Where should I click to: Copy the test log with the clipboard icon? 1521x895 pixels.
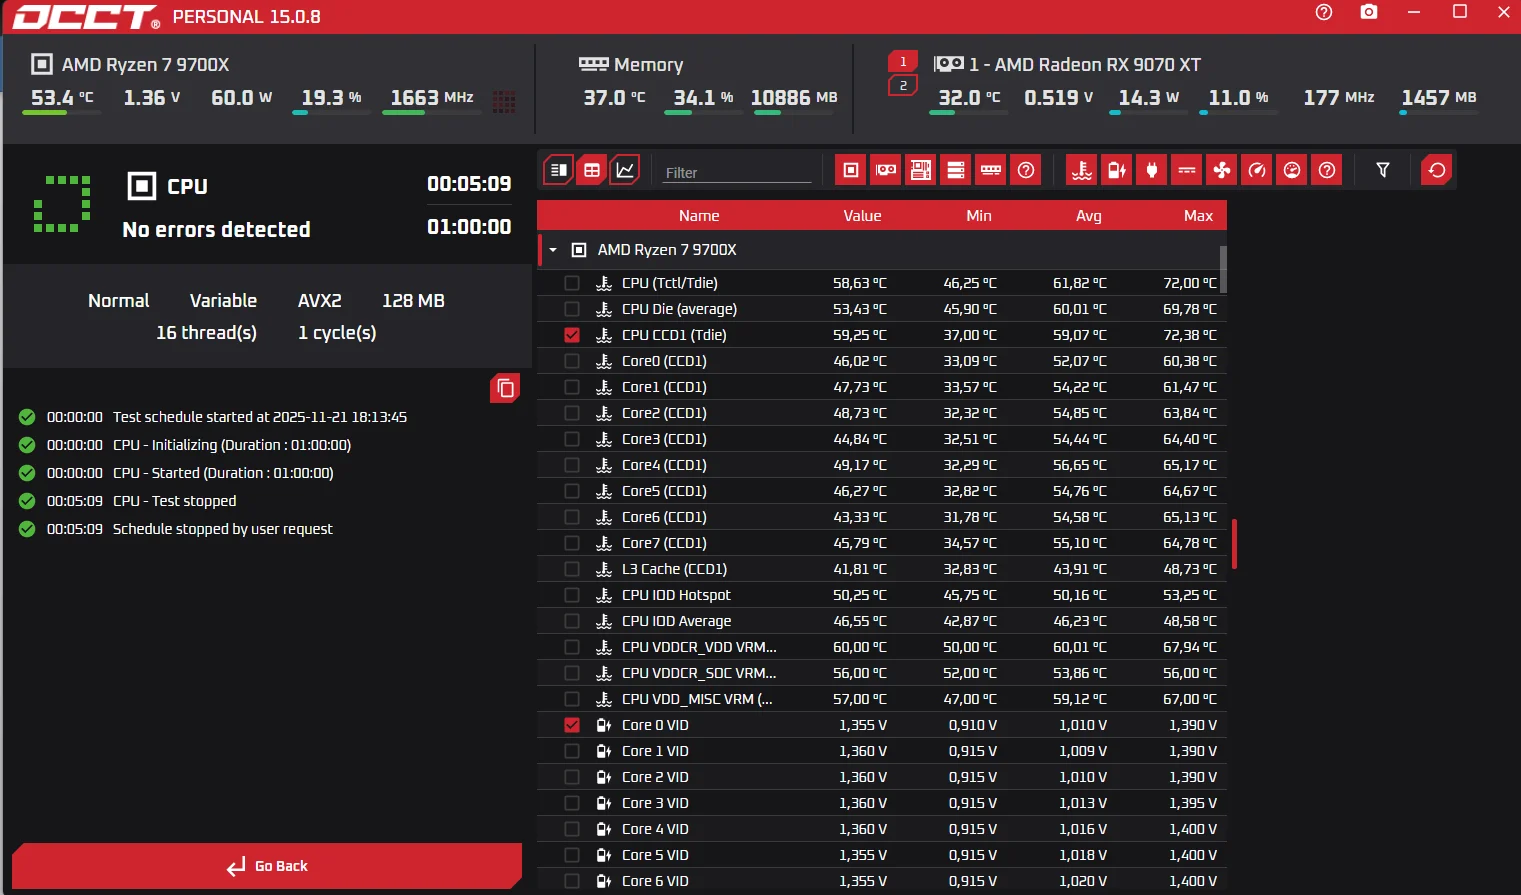(x=505, y=388)
